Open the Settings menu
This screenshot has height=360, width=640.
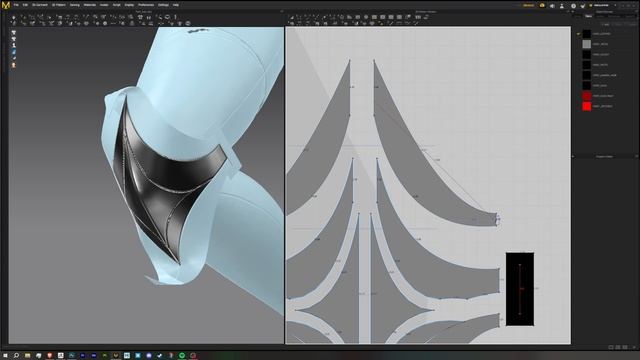[163, 5]
